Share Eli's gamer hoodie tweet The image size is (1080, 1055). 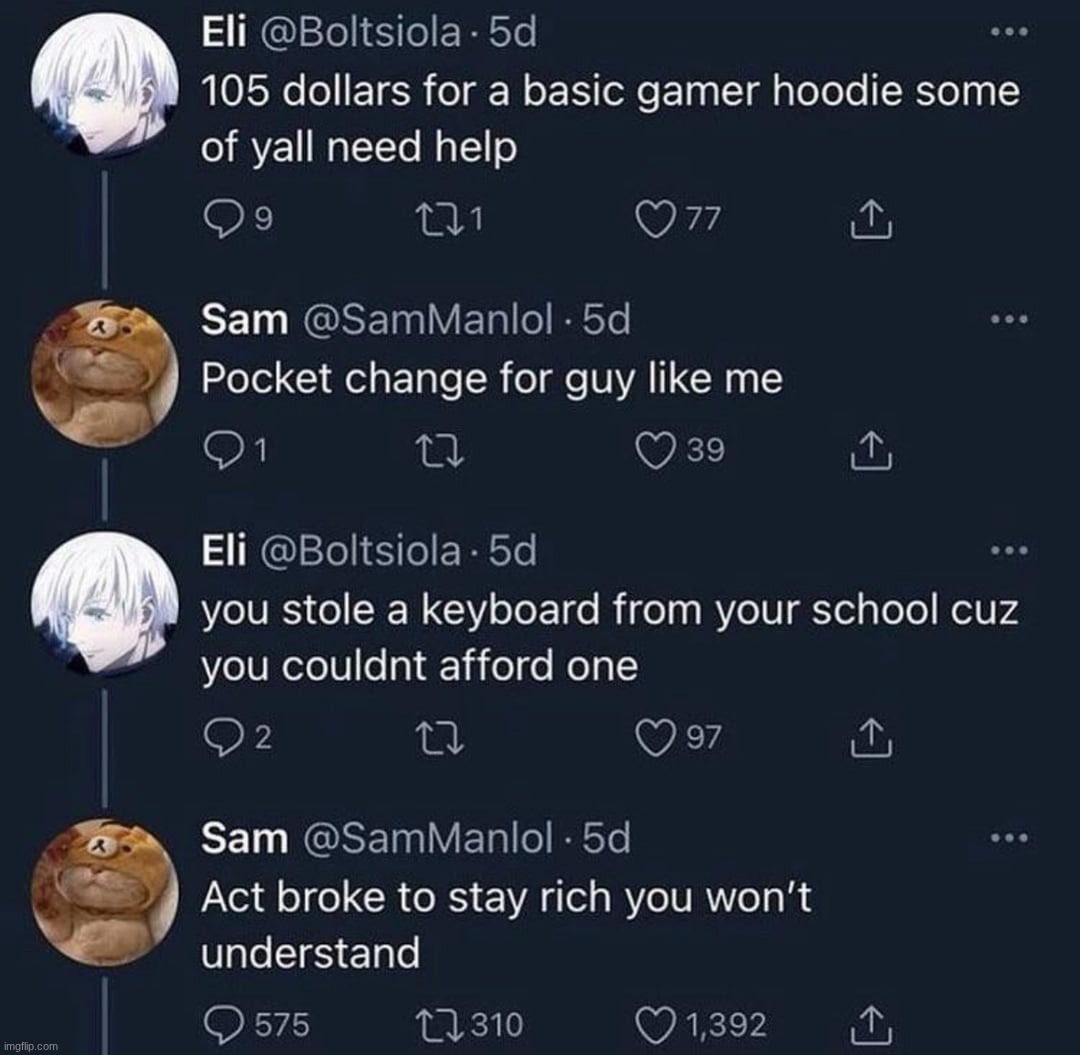coord(870,219)
